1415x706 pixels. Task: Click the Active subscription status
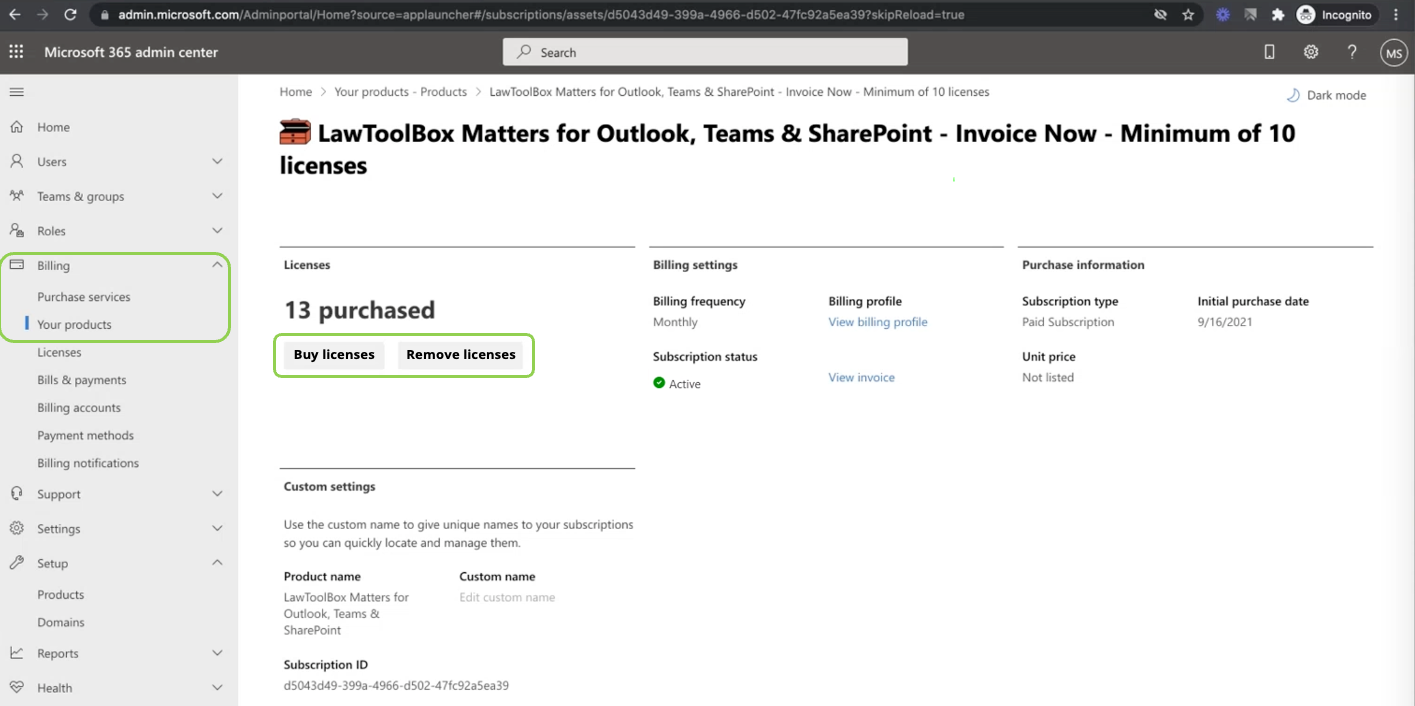point(677,384)
